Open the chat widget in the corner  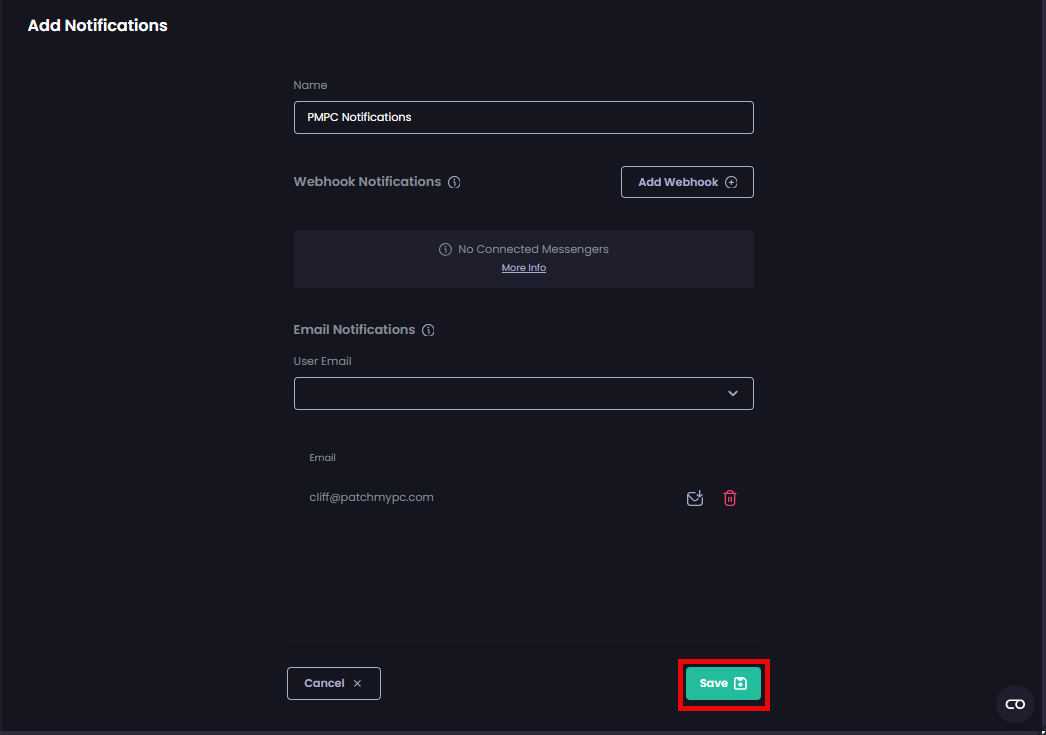point(1015,704)
